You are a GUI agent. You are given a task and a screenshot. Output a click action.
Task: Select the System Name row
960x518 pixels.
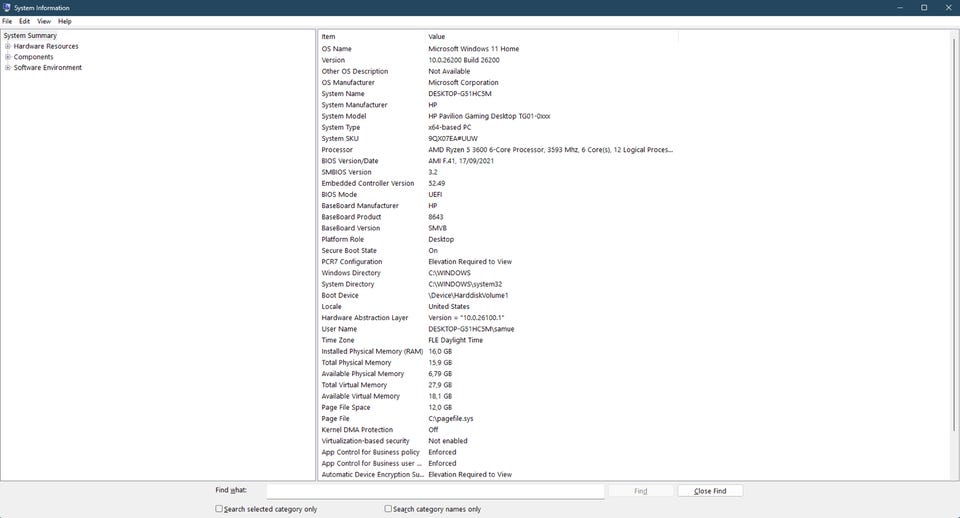coord(498,94)
